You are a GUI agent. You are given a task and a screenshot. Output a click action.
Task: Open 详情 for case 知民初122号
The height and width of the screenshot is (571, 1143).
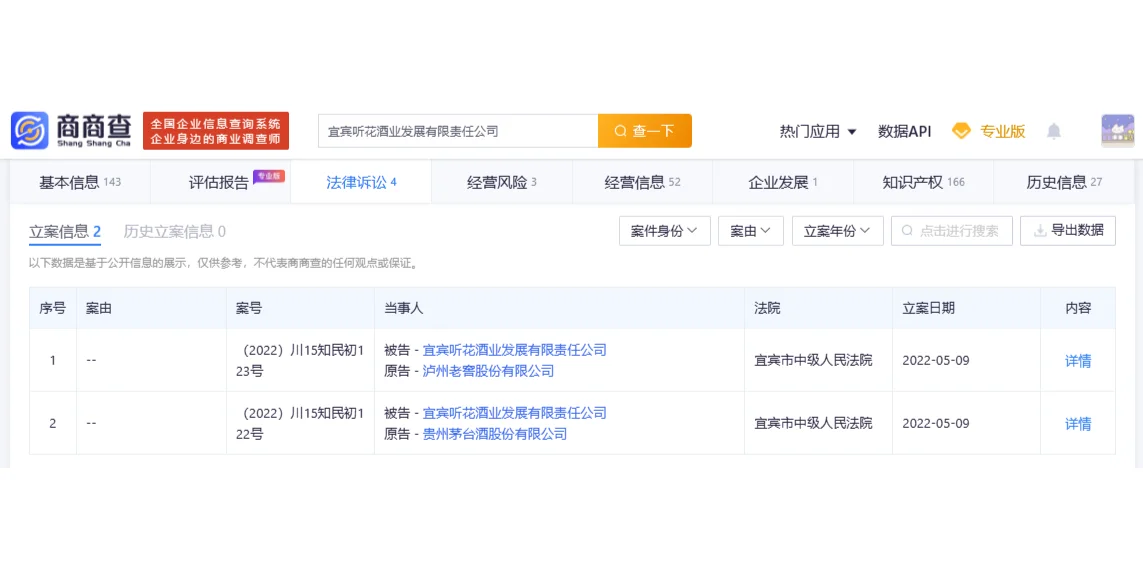pos(1078,424)
